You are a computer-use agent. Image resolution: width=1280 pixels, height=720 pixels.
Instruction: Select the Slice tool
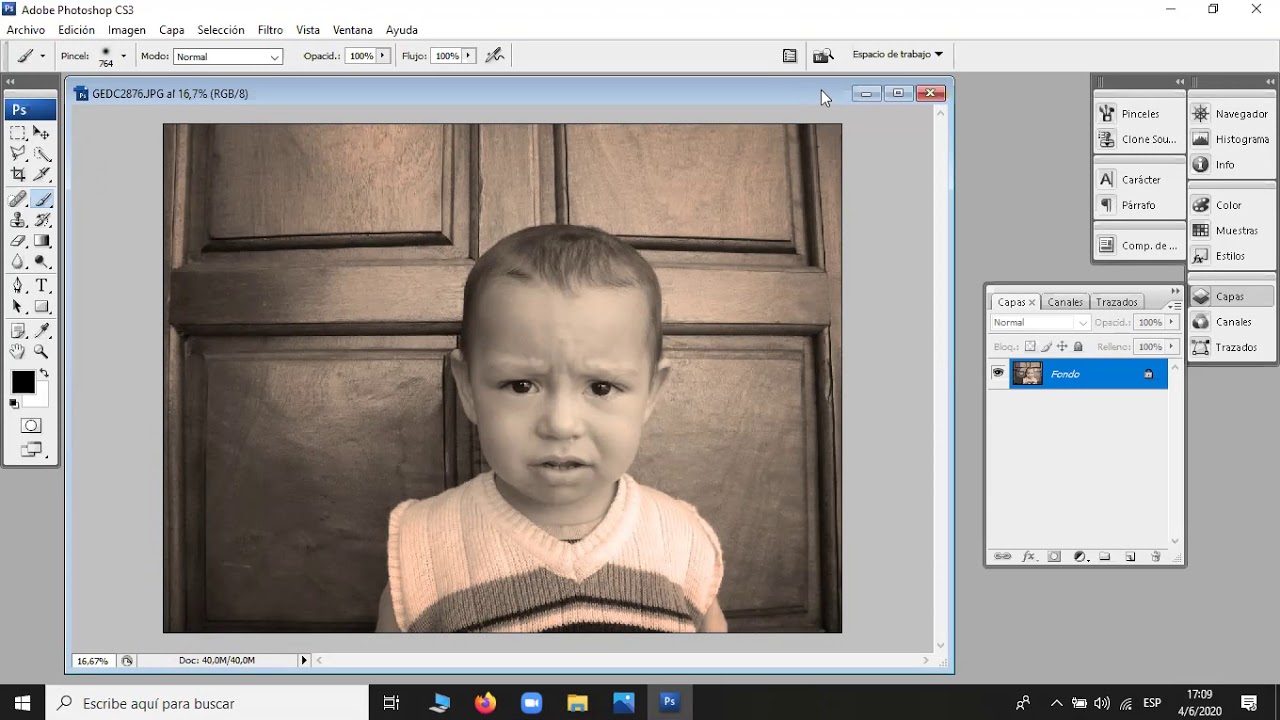(x=42, y=175)
